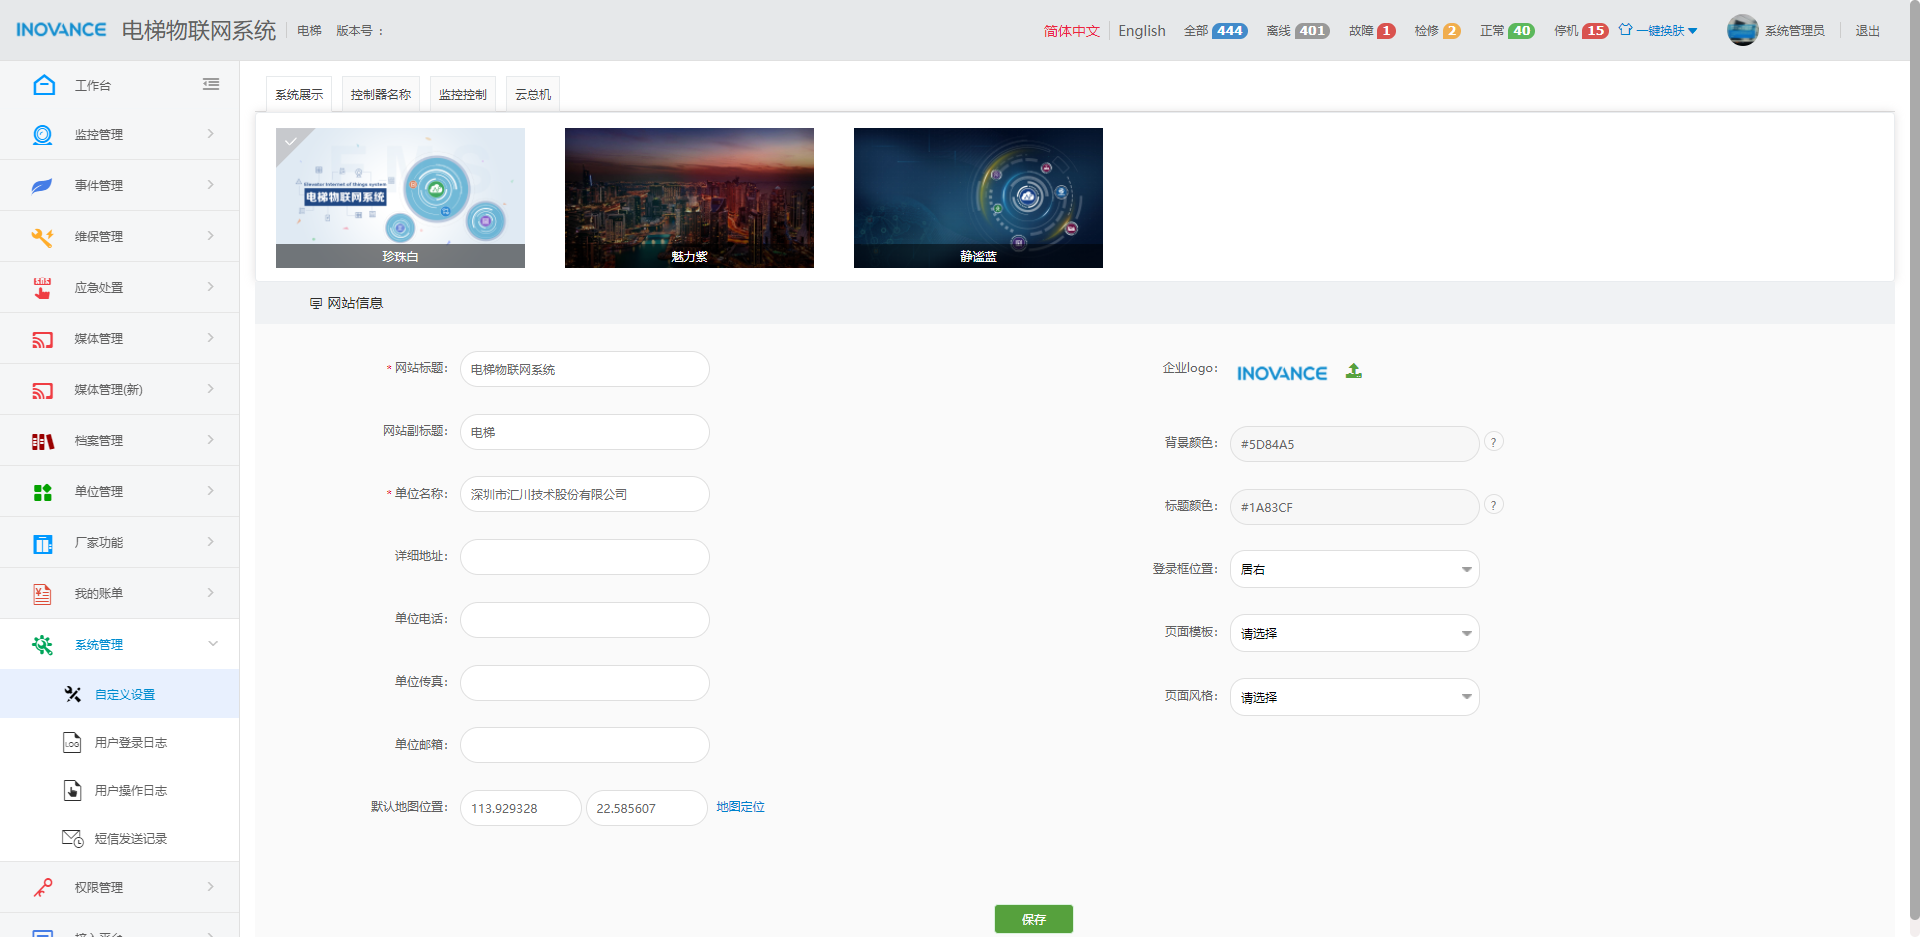This screenshot has width=1920, height=937.
Task: Upload a new 企业logo with the green icon
Action: [x=1353, y=371]
